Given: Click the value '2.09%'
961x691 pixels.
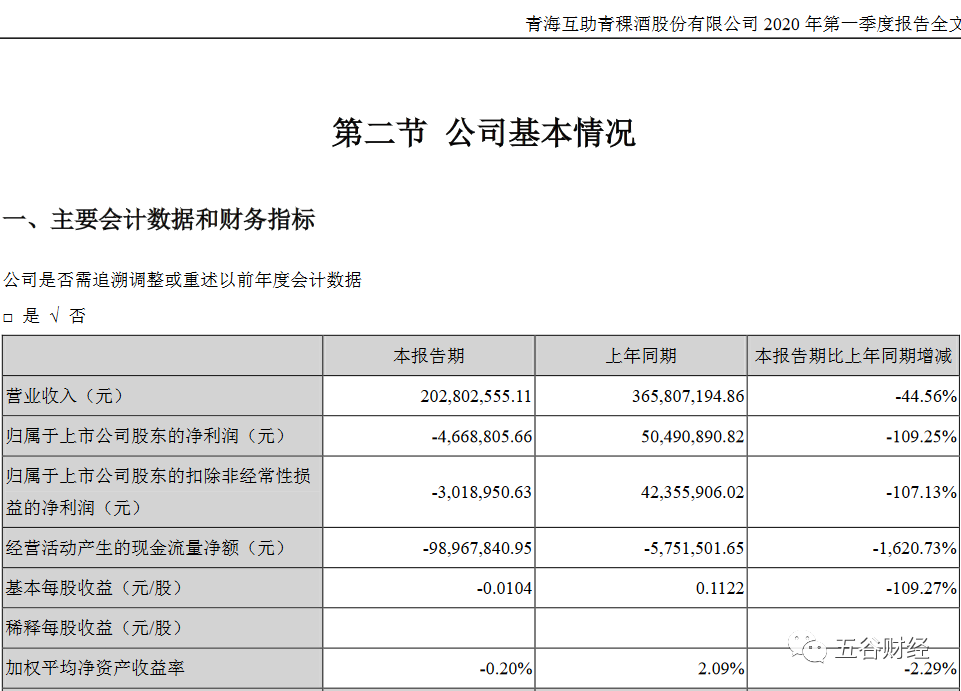Looking at the screenshot, I should pos(721,668).
